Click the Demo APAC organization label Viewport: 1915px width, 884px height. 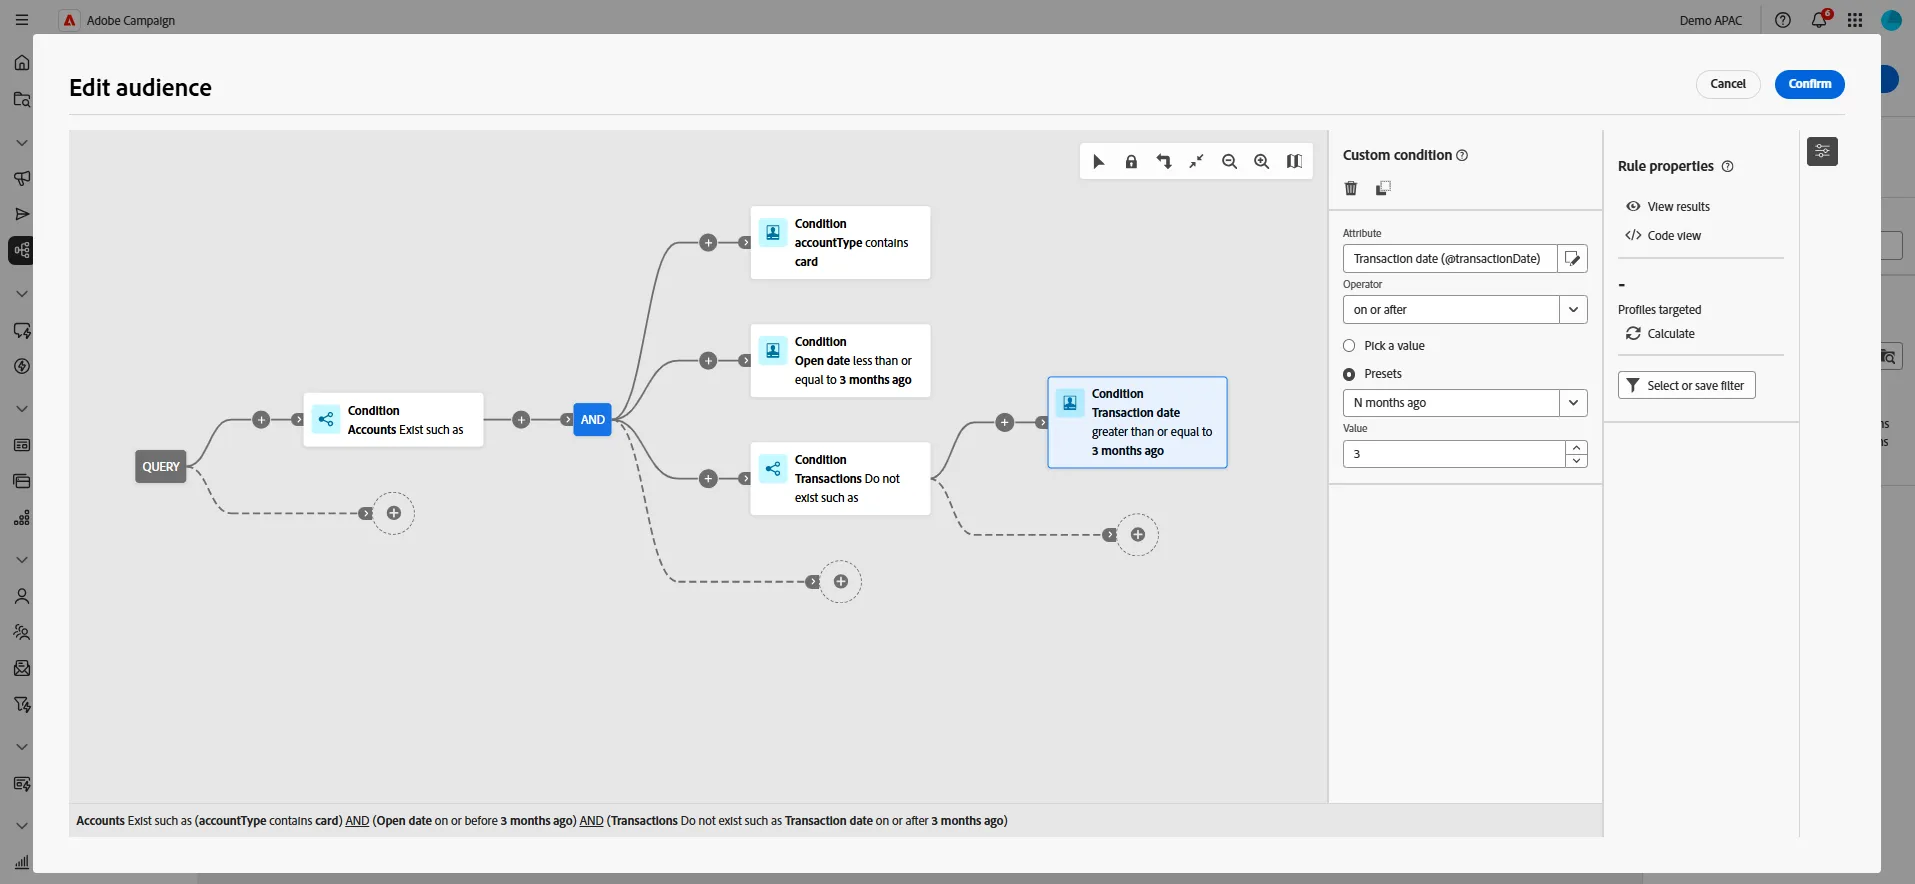click(1710, 21)
